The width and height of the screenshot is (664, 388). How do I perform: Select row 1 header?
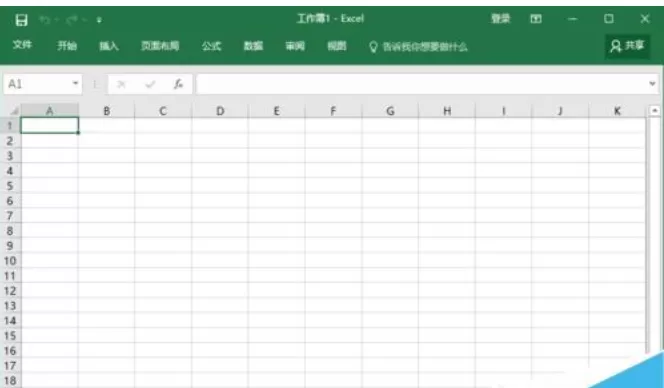[x=10, y=125]
